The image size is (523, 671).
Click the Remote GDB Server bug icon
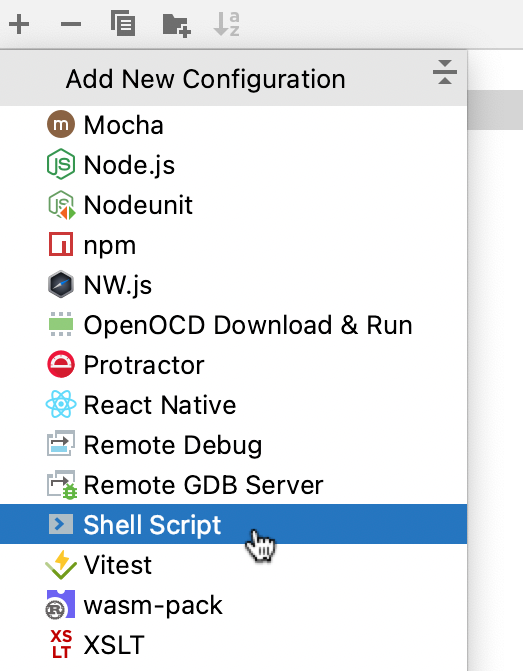point(62,484)
